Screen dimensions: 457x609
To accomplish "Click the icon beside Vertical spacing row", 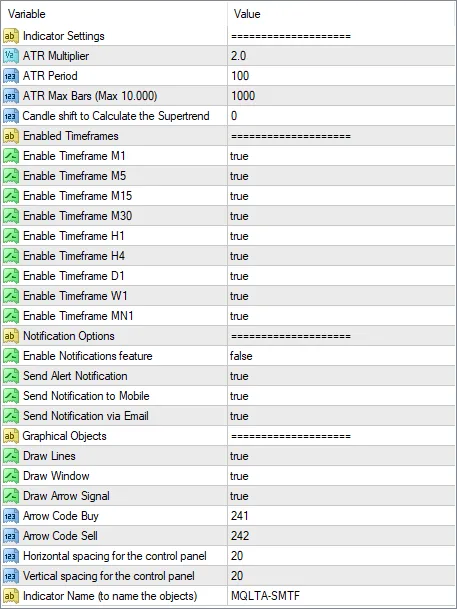I will [11, 576].
